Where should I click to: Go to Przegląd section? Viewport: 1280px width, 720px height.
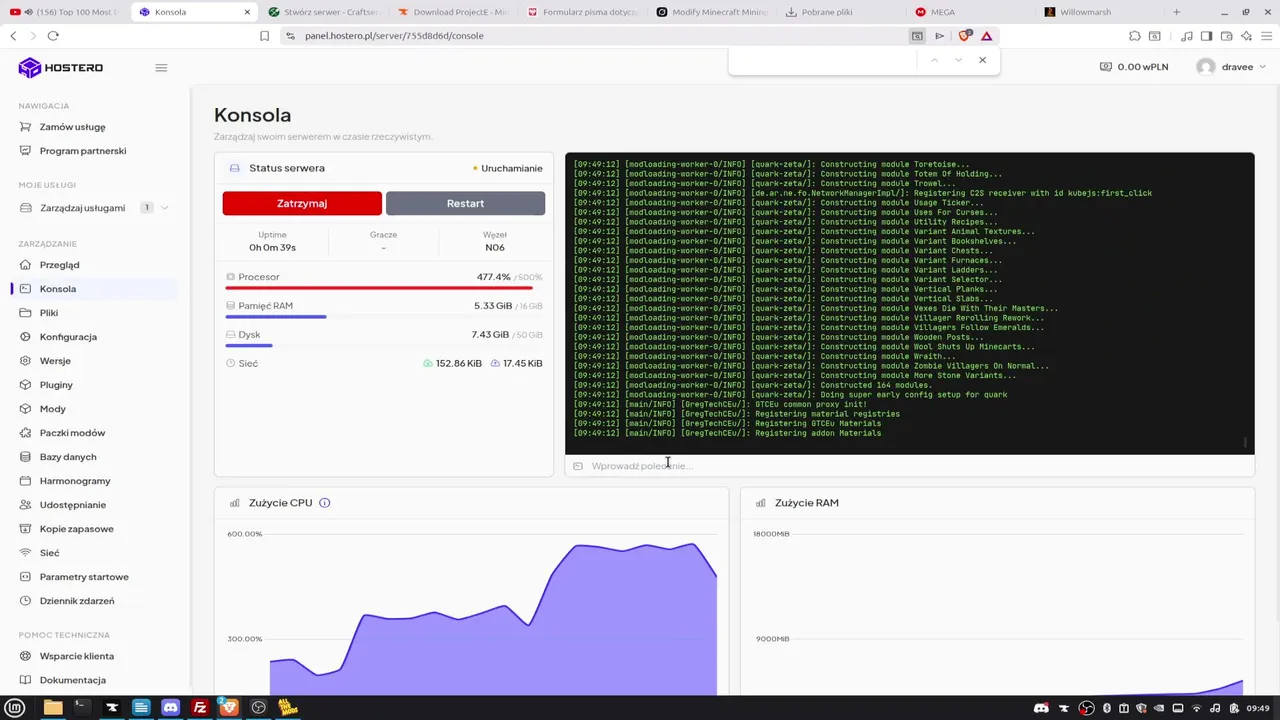(59, 265)
